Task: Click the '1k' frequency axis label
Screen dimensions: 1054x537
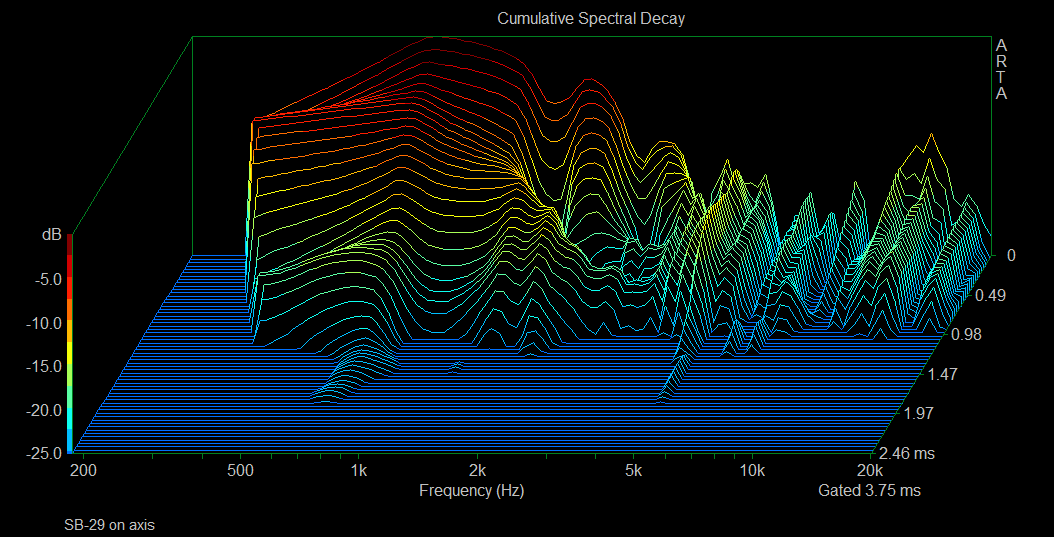Action: pyautogui.click(x=359, y=470)
